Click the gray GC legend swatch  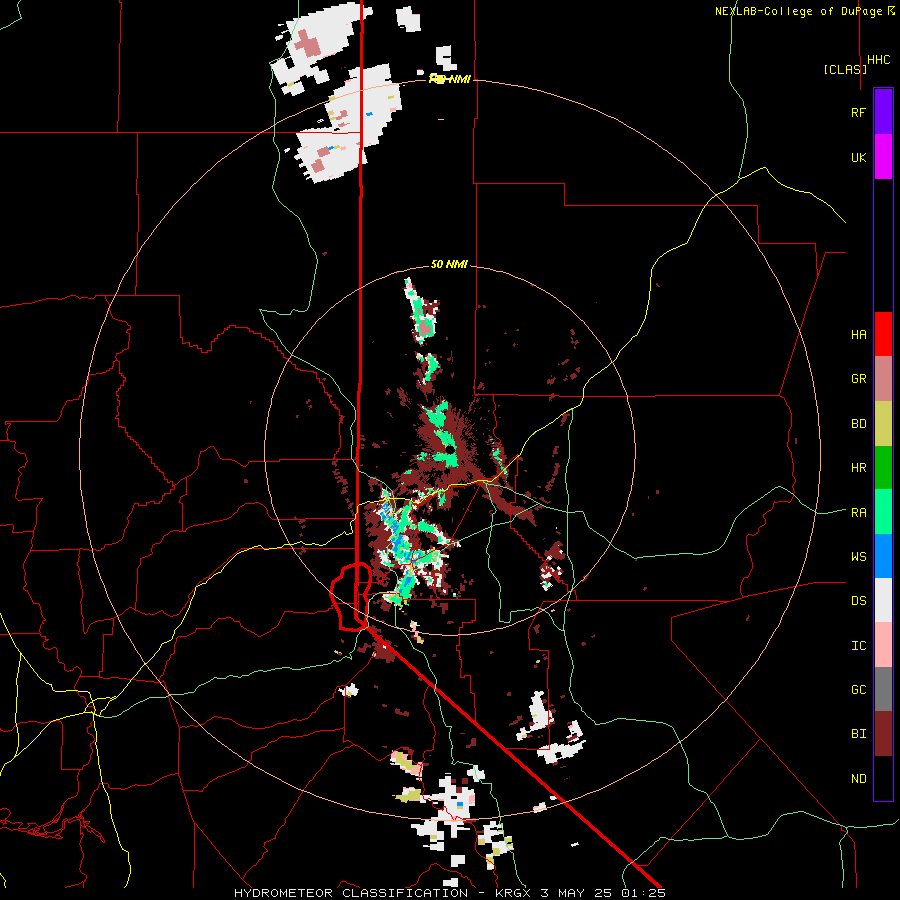click(x=883, y=689)
